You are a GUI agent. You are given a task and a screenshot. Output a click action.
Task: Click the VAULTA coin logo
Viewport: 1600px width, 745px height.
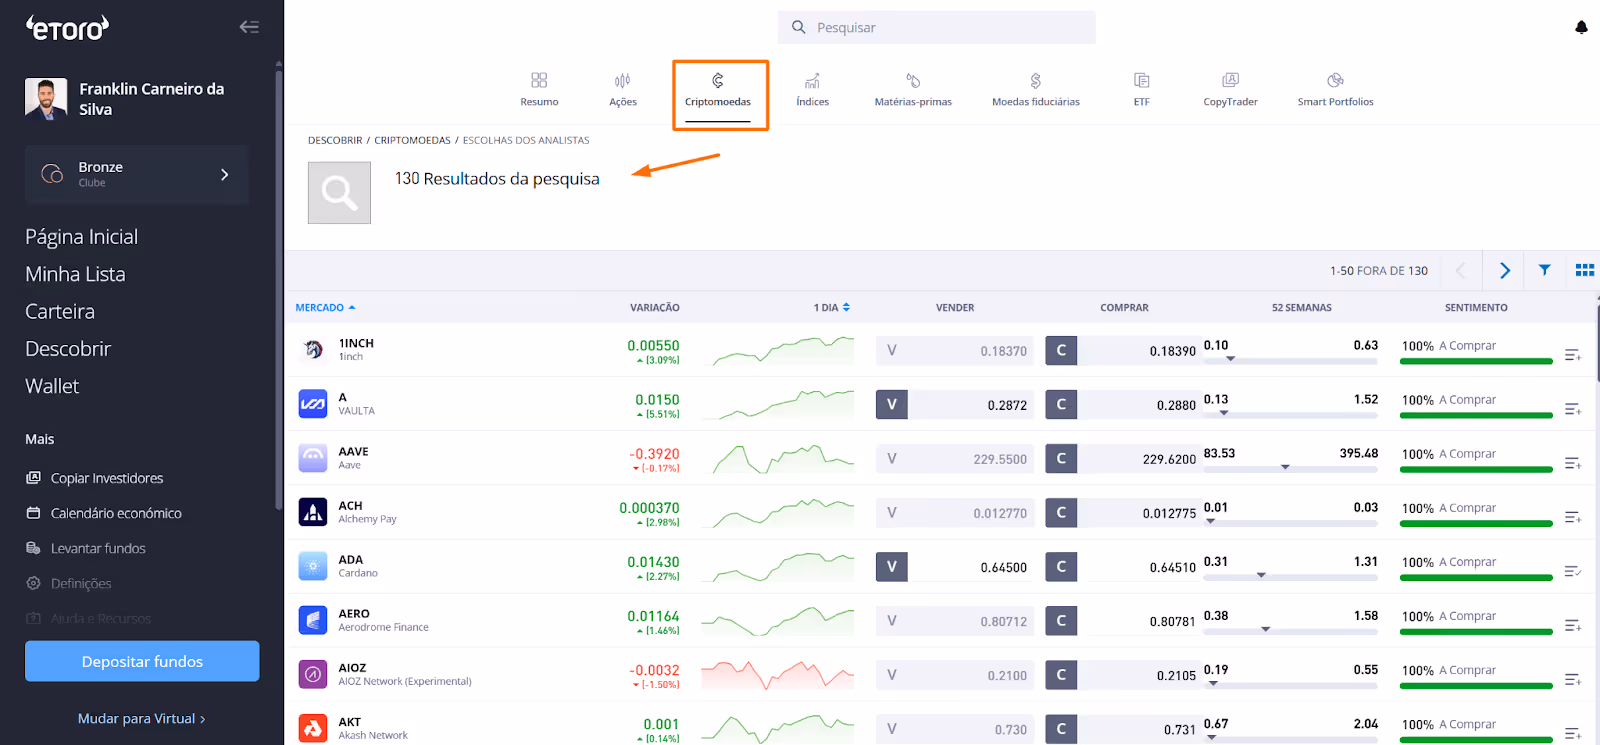point(313,403)
